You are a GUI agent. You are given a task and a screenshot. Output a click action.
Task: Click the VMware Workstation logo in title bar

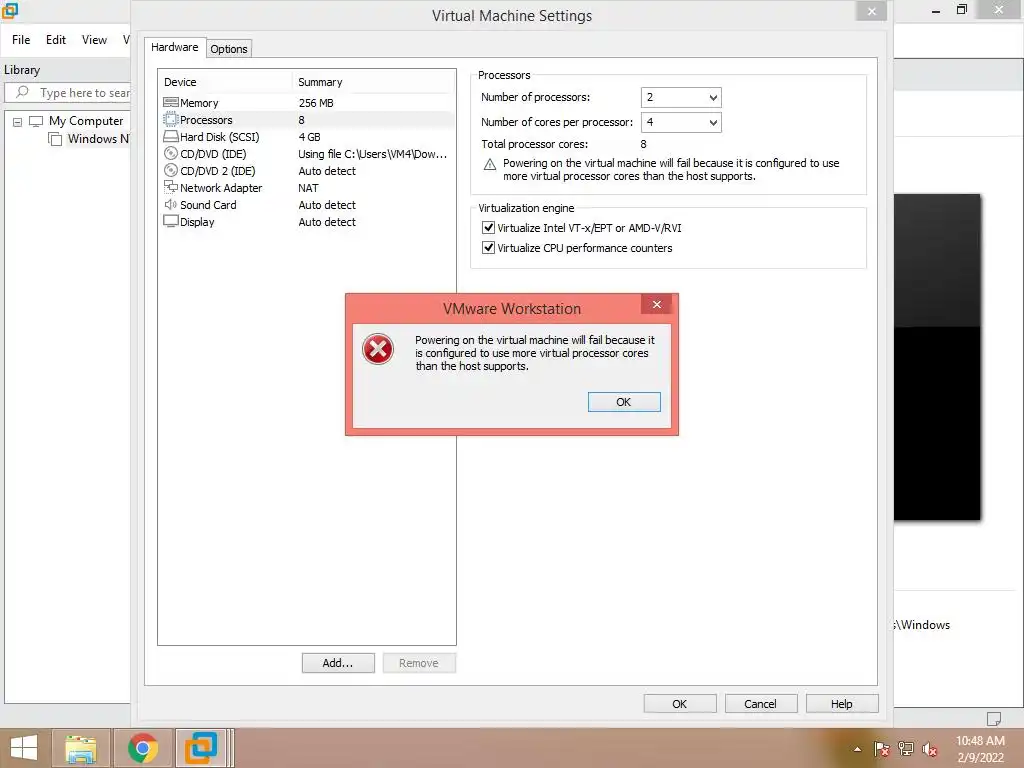(x=10, y=10)
